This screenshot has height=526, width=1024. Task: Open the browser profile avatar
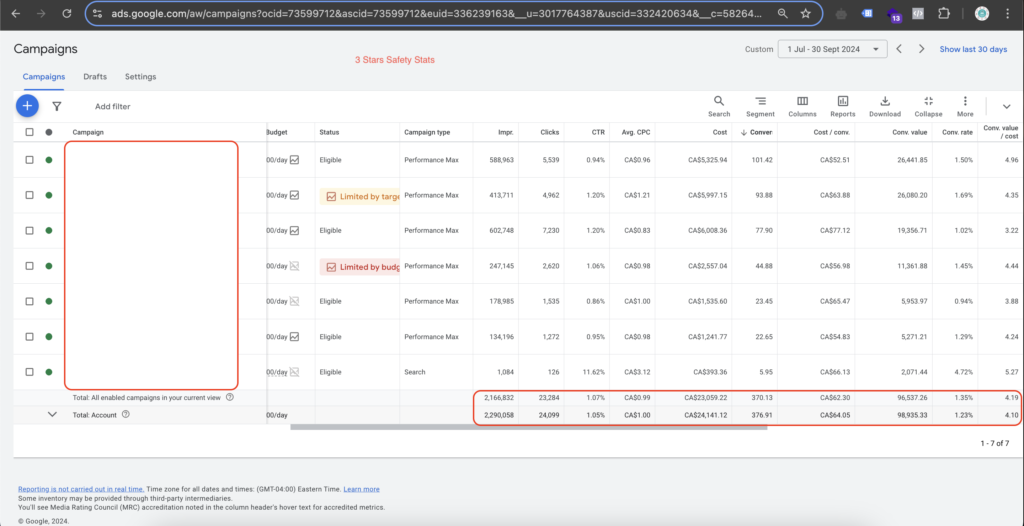click(x=982, y=14)
